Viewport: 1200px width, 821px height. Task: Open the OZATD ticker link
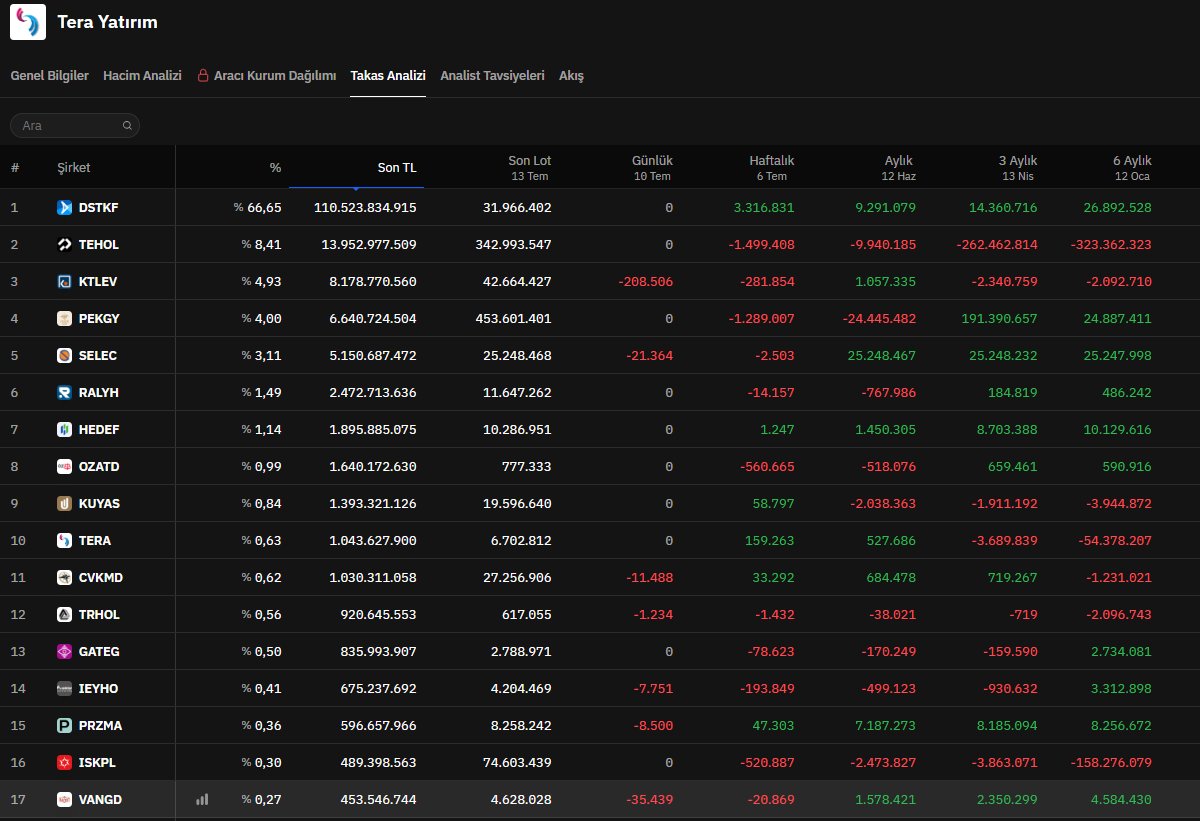coord(99,467)
